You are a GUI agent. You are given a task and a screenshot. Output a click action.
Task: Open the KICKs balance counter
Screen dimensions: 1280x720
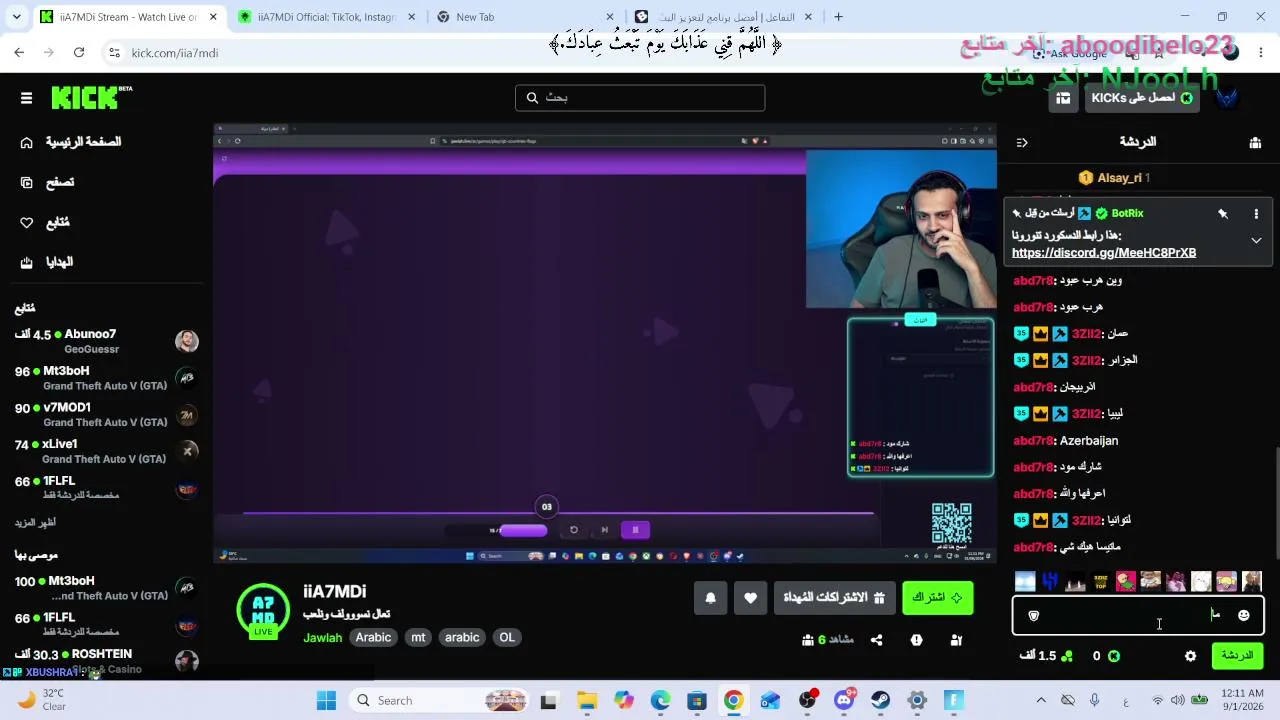(1106, 656)
